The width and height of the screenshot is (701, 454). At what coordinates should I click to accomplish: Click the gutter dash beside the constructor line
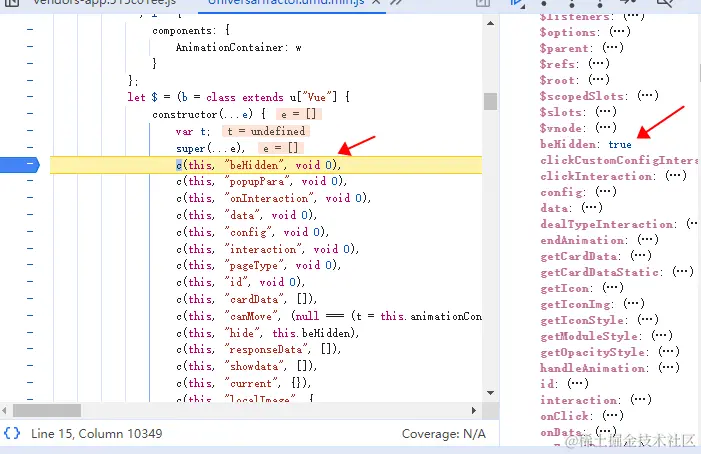click(30, 114)
